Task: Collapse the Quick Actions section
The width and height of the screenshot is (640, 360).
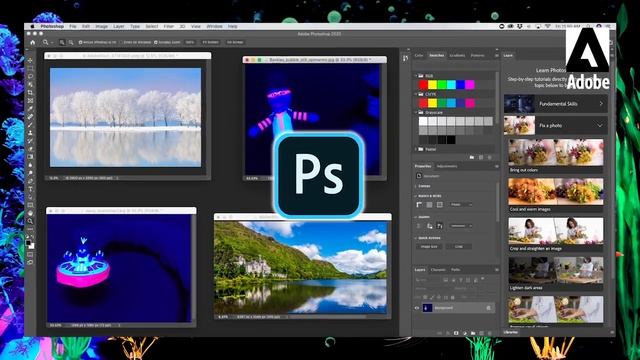Action: (416, 238)
